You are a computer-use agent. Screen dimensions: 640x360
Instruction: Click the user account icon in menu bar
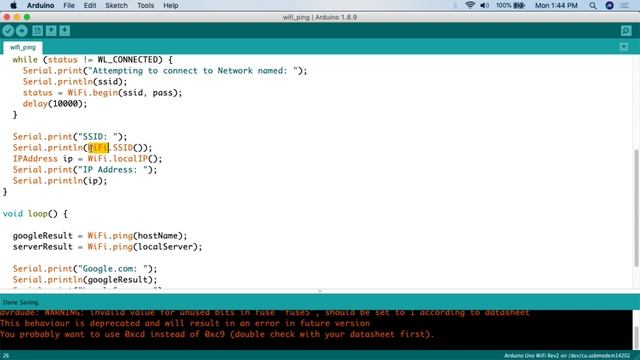[x=609, y=5]
